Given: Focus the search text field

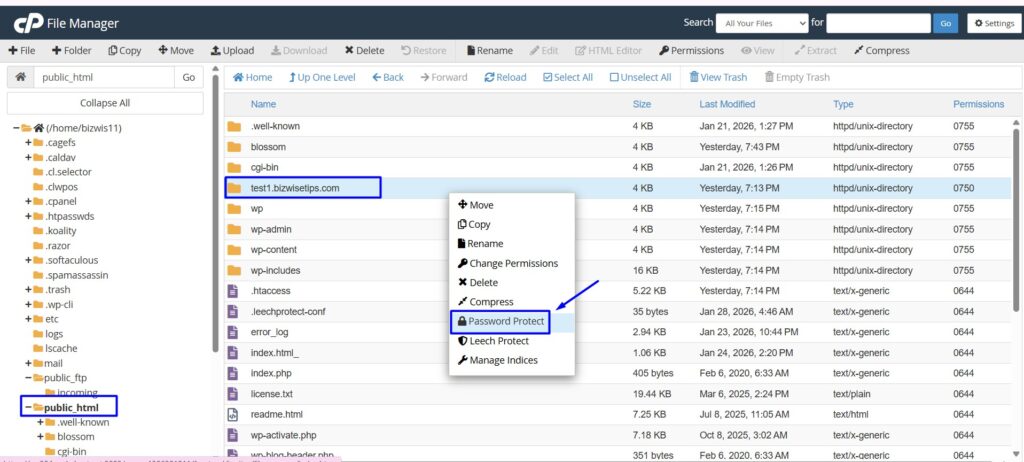Looking at the screenshot, I should tap(878, 24).
